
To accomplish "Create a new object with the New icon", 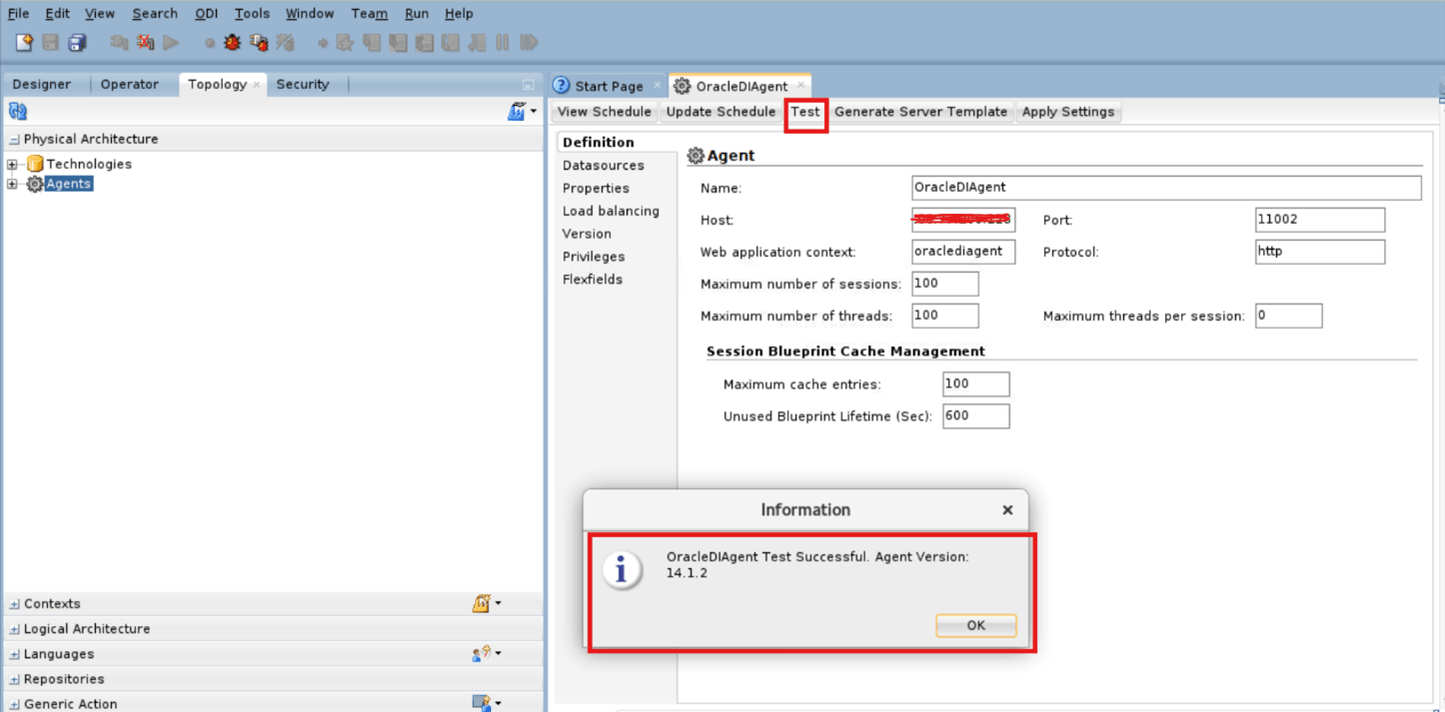I will [22, 42].
